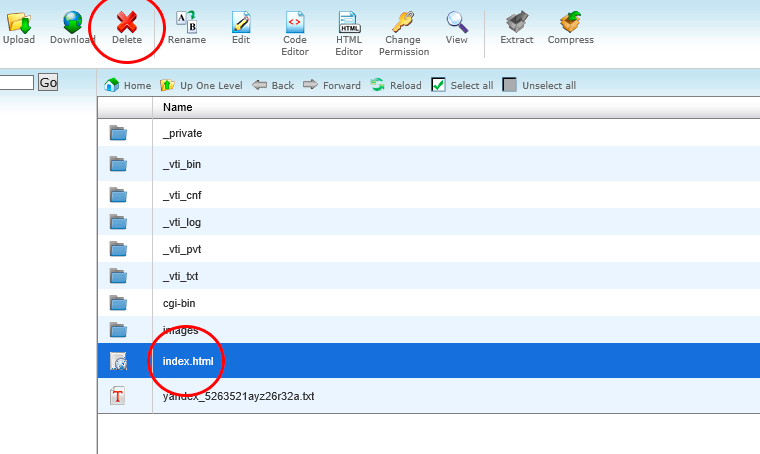760x454 pixels.
Task: Select the _private folder name
Action: [x=182, y=133]
